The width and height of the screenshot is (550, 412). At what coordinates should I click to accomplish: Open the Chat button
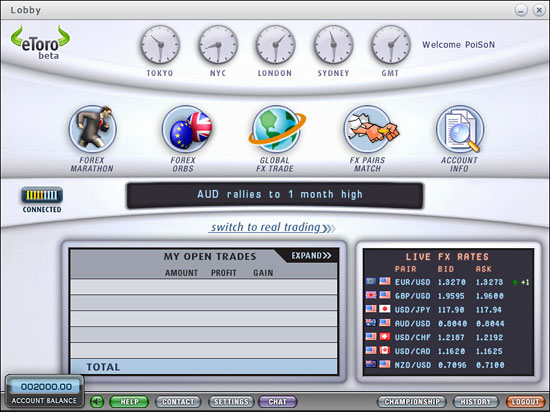(x=277, y=401)
